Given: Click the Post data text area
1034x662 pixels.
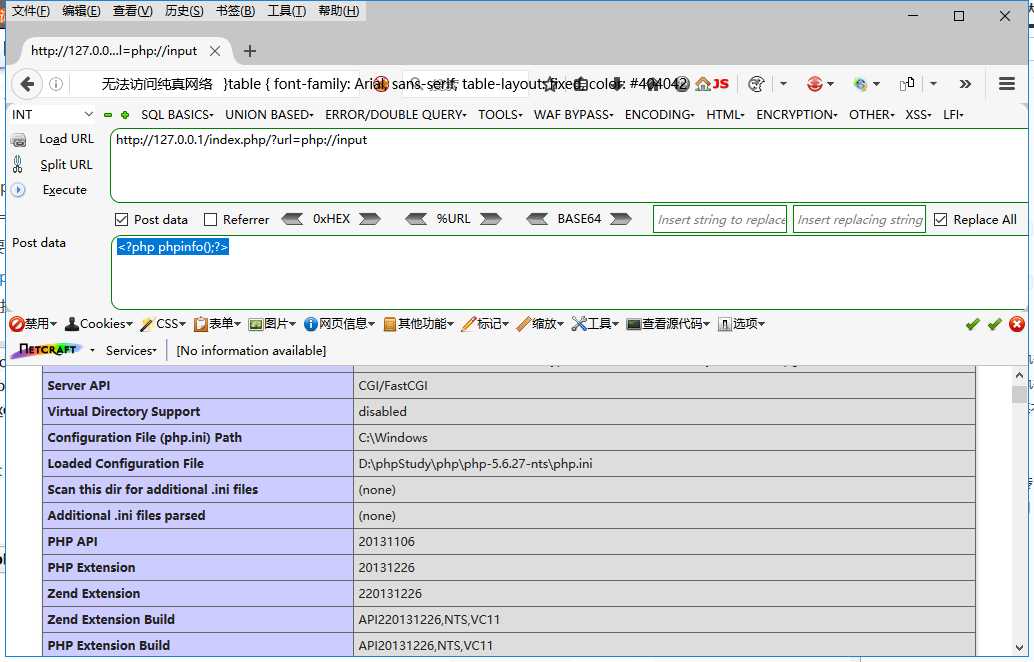Looking at the screenshot, I should [x=568, y=272].
